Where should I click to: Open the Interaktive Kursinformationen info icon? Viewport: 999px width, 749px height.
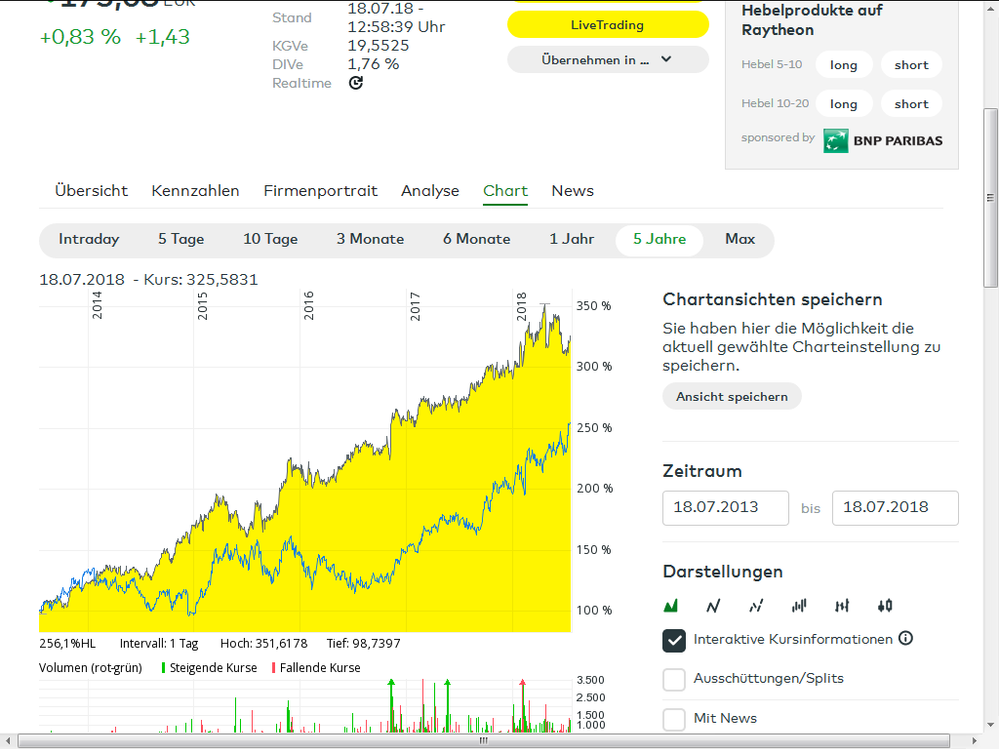click(x=906, y=639)
